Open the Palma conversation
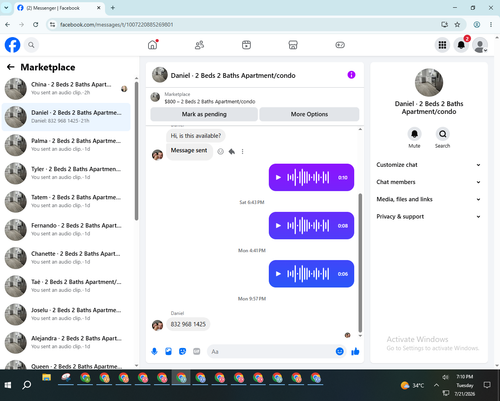The height and width of the screenshot is (401, 500). coord(66,145)
